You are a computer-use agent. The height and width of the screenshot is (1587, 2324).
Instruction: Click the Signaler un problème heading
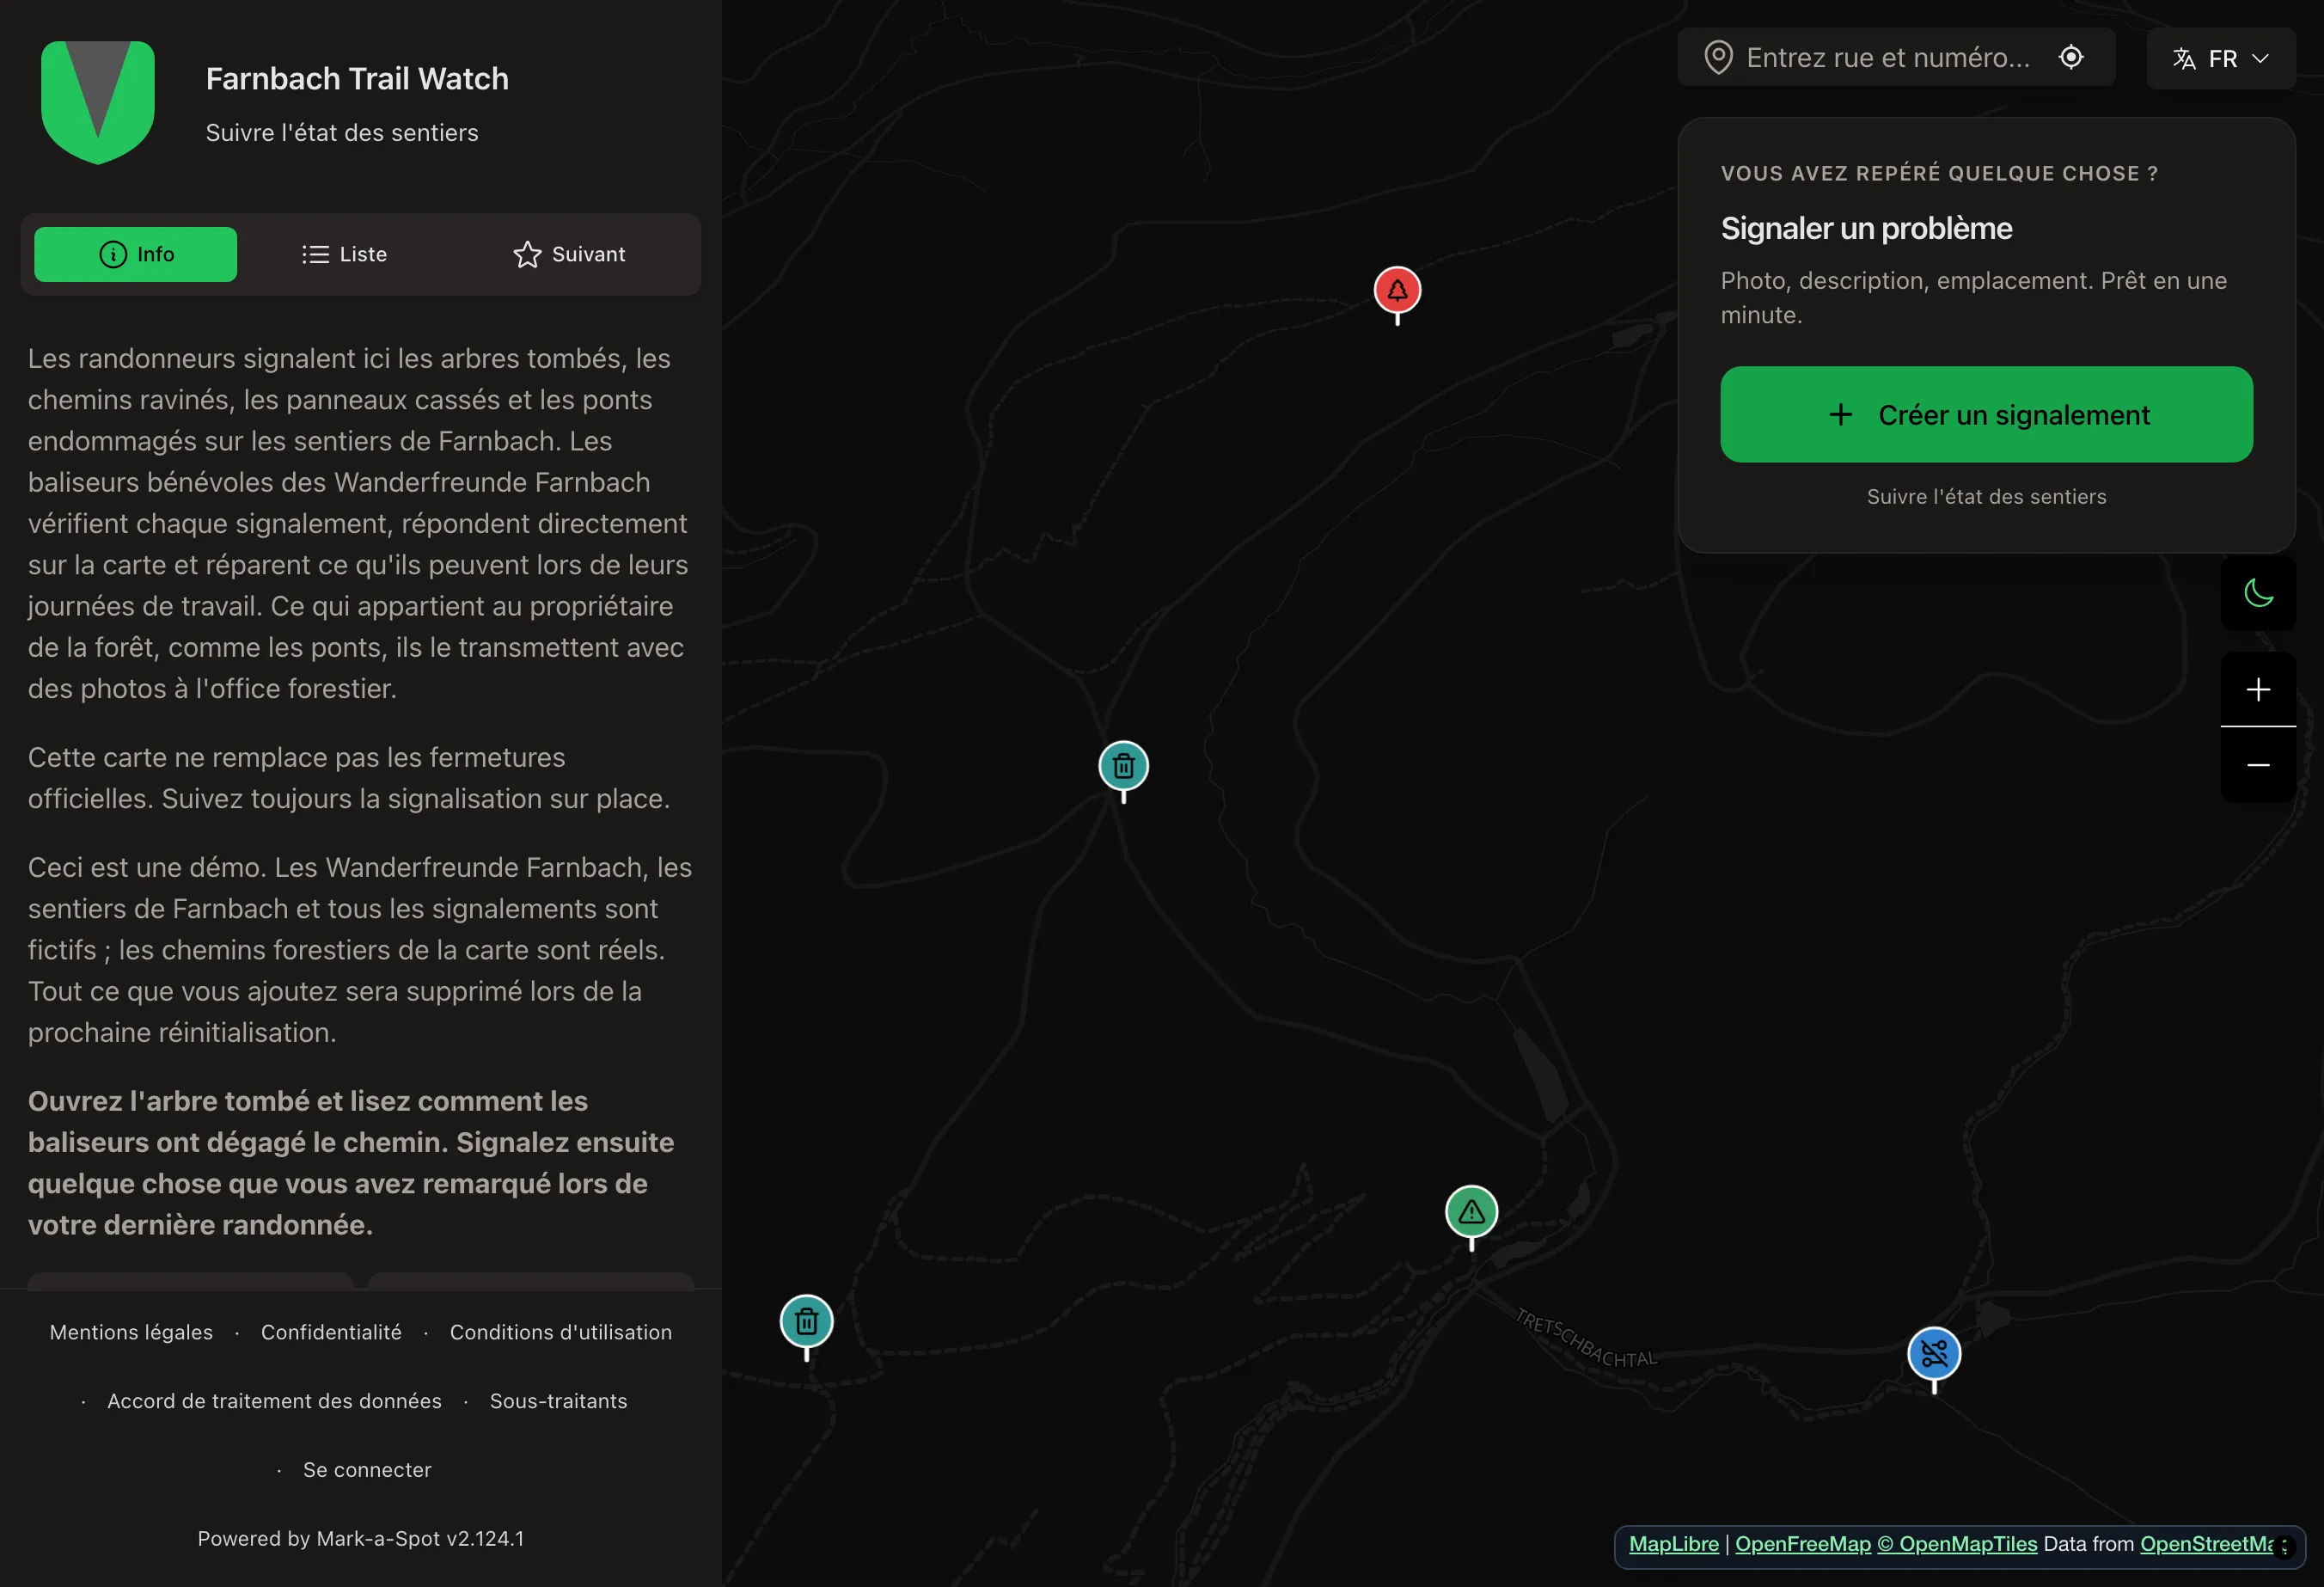pyautogui.click(x=1866, y=228)
